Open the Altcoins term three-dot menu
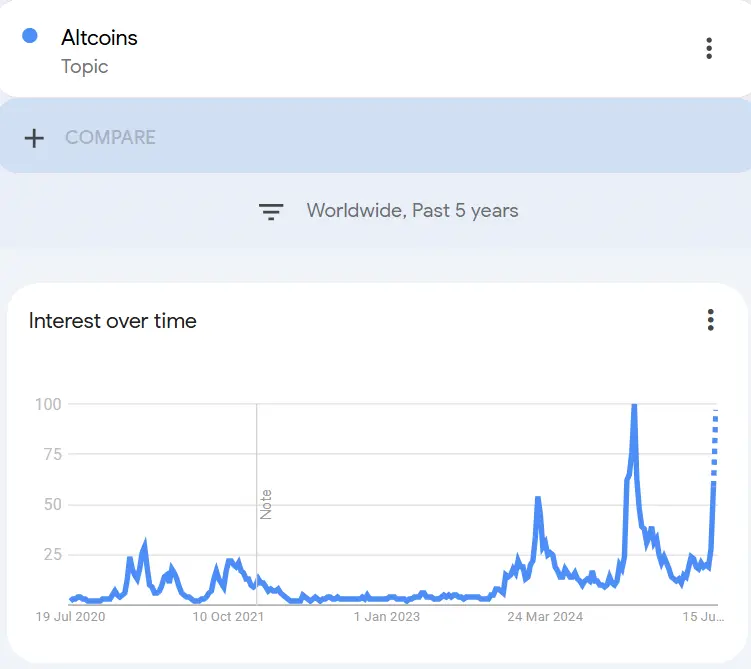The image size is (751, 669). [x=709, y=48]
